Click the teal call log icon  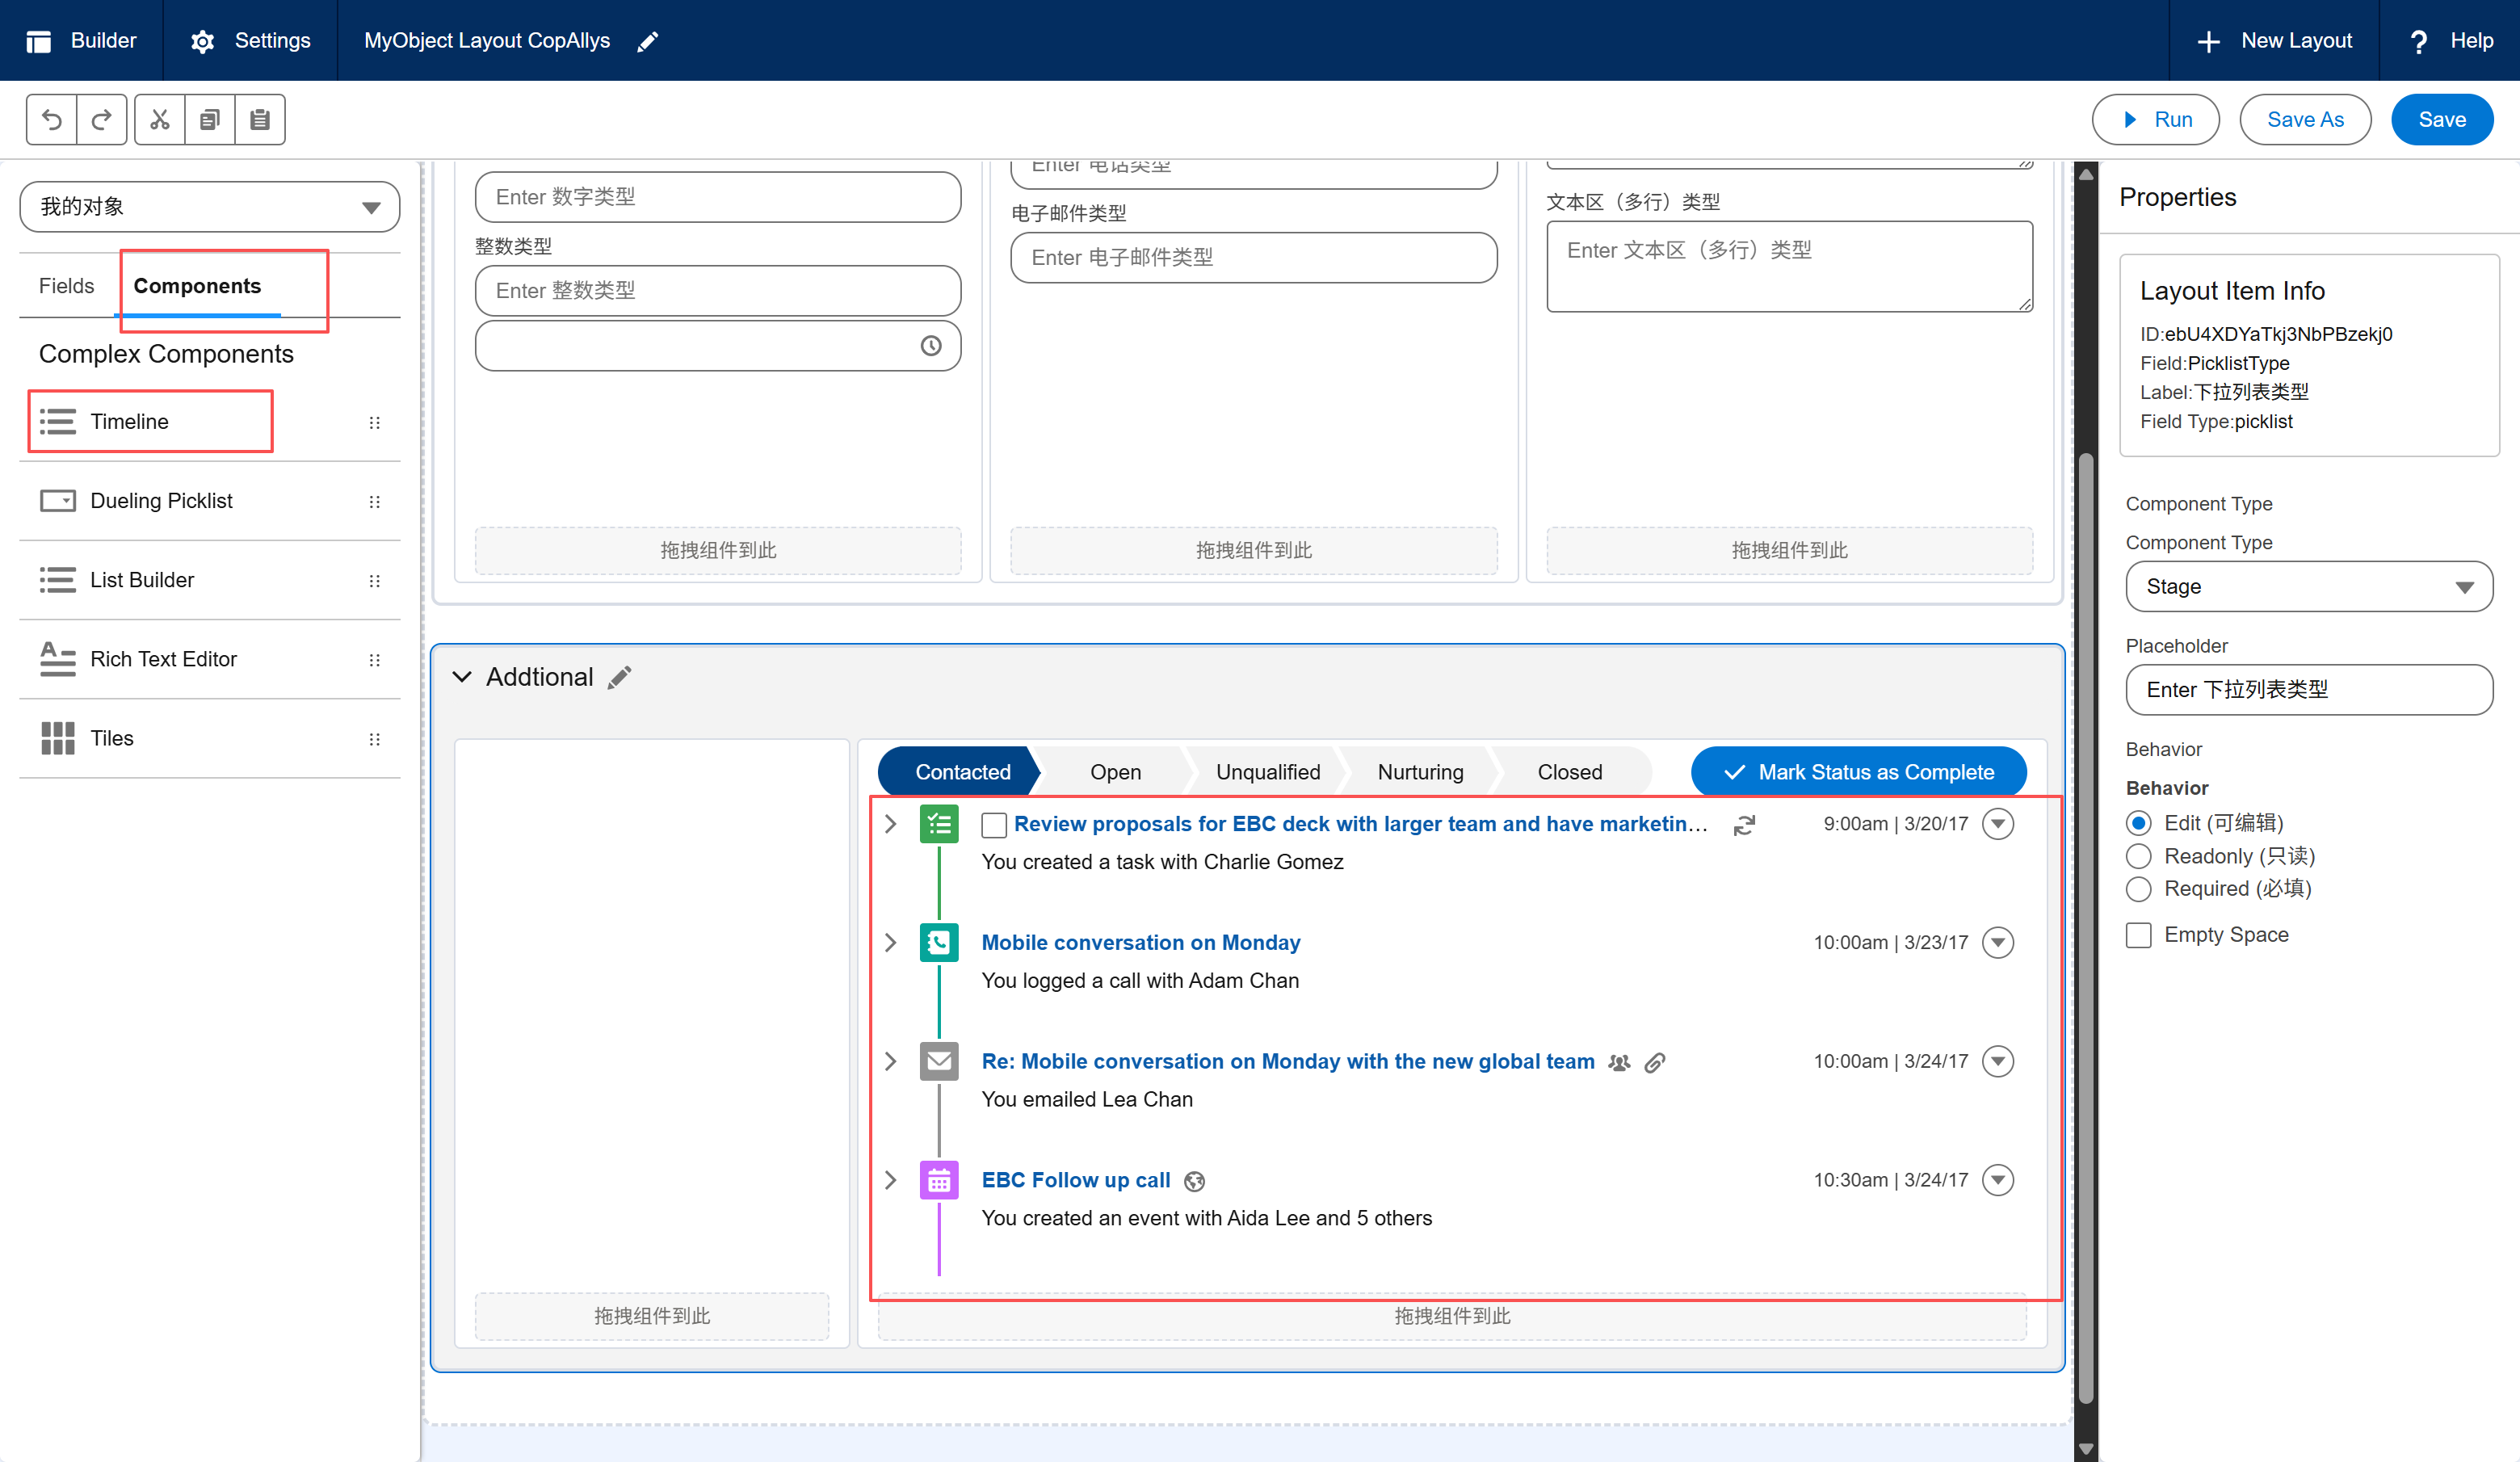(939, 943)
